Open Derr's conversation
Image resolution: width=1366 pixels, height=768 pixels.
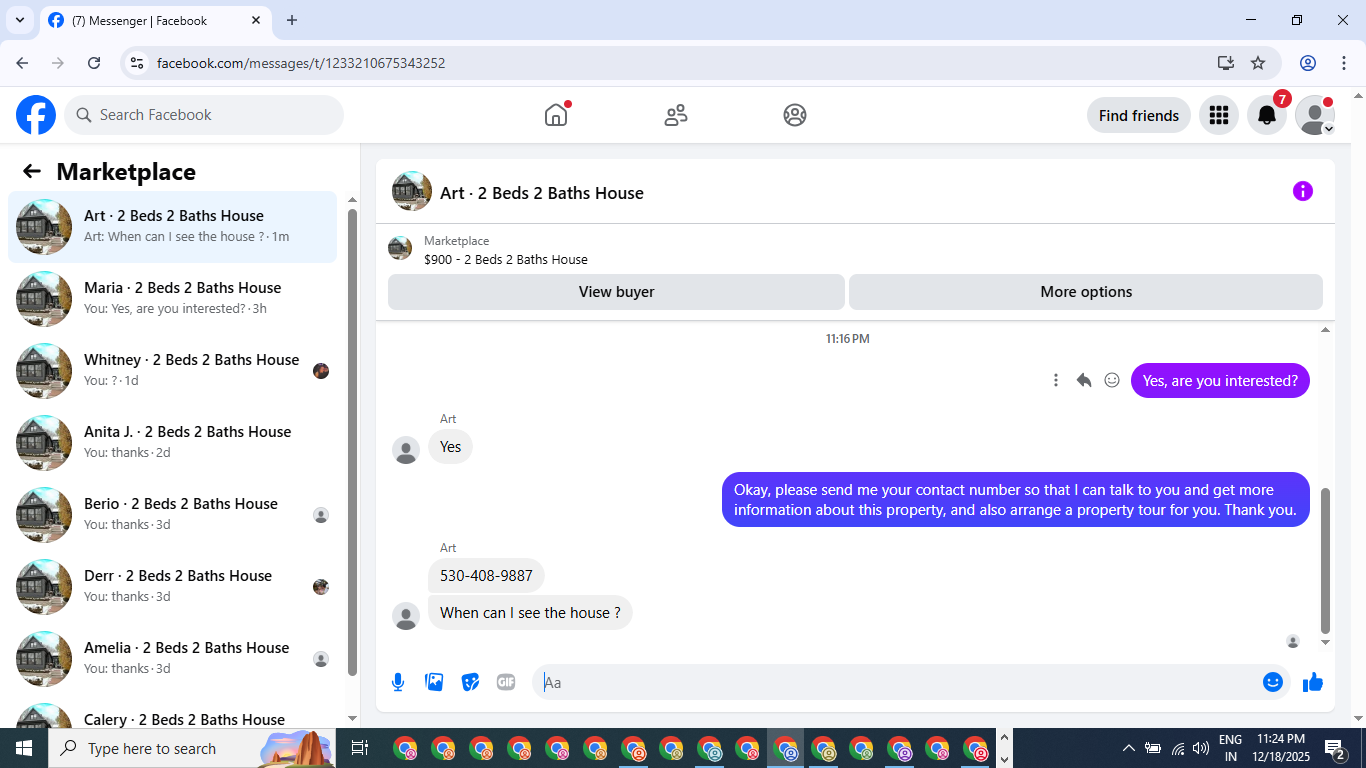(x=172, y=587)
